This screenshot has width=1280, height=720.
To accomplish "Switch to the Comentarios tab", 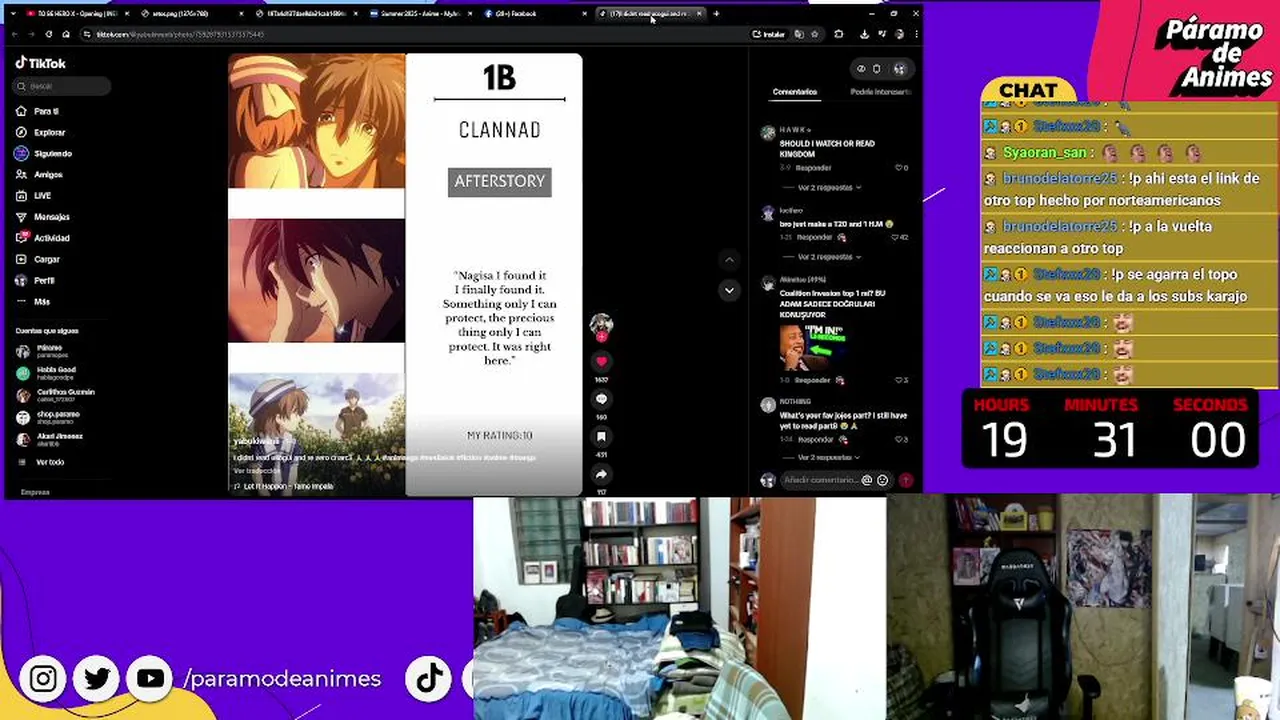I will [795, 92].
